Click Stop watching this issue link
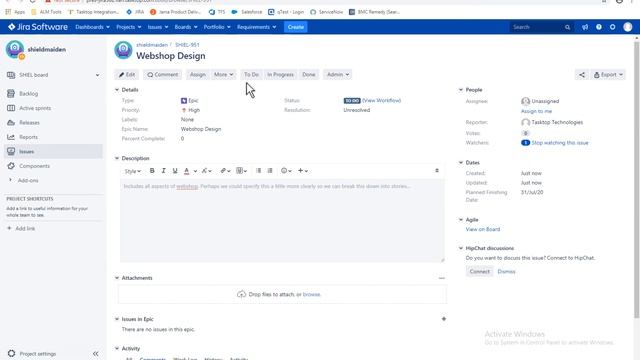 pyautogui.click(x=560, y=143)
